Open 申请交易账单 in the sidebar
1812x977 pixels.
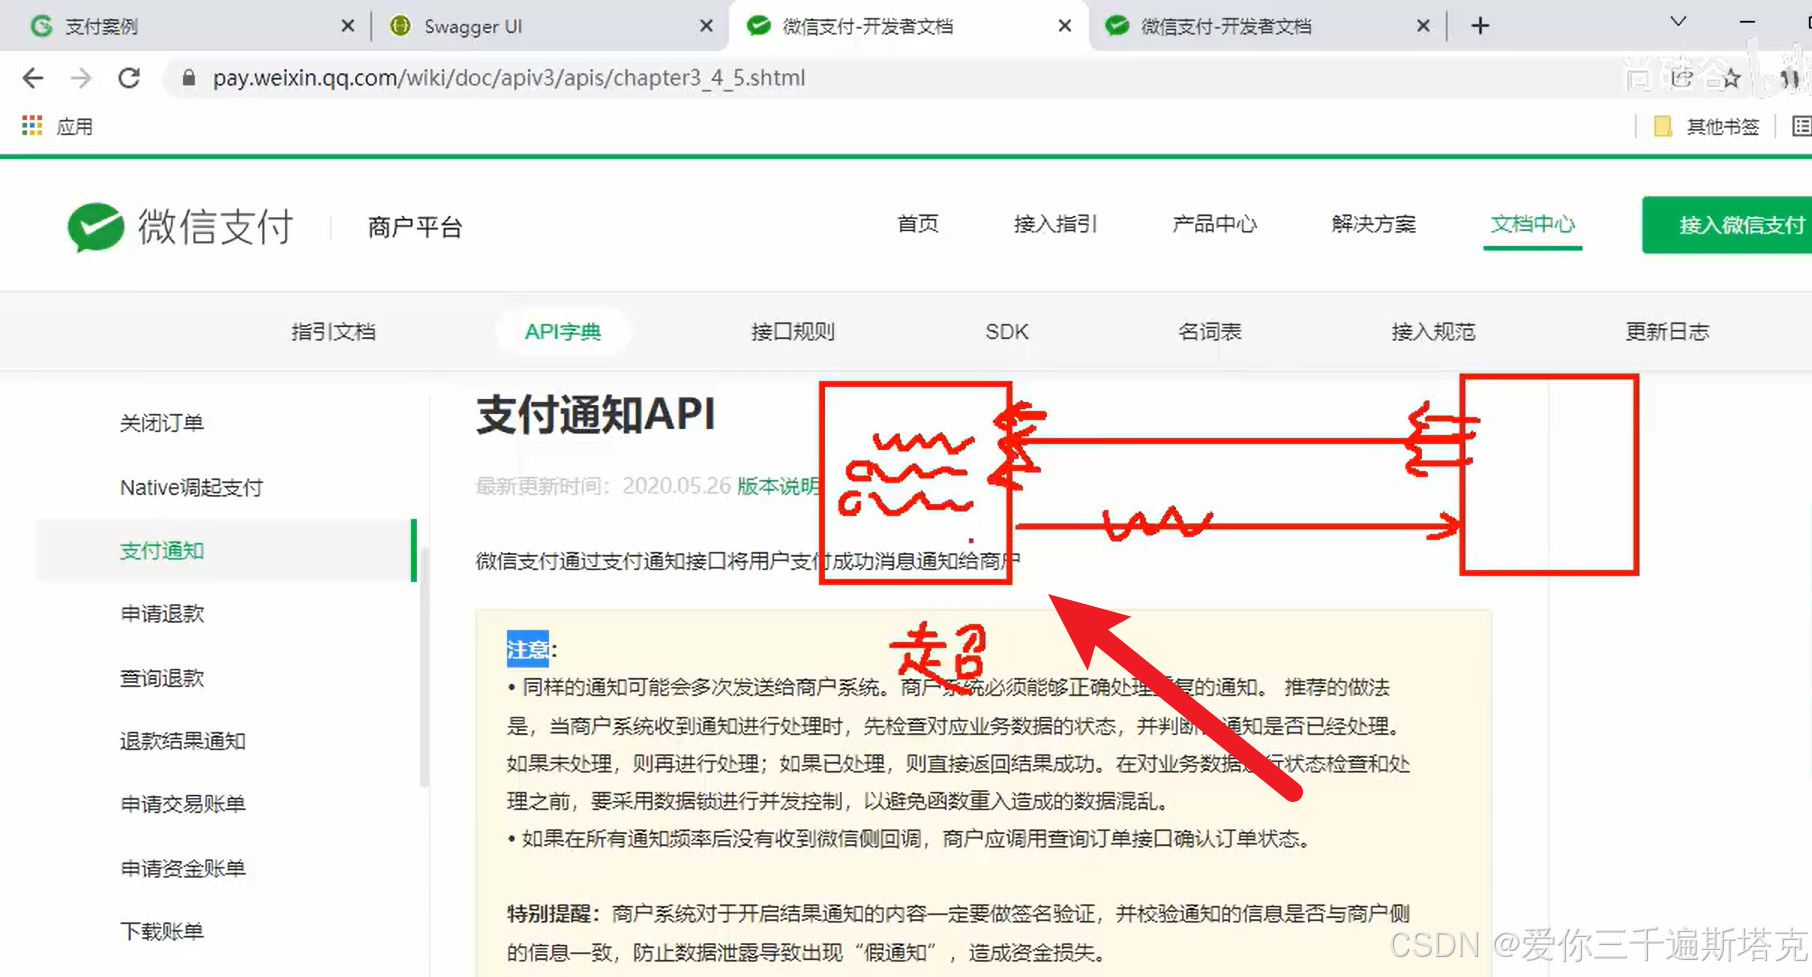tap(183, 804)
